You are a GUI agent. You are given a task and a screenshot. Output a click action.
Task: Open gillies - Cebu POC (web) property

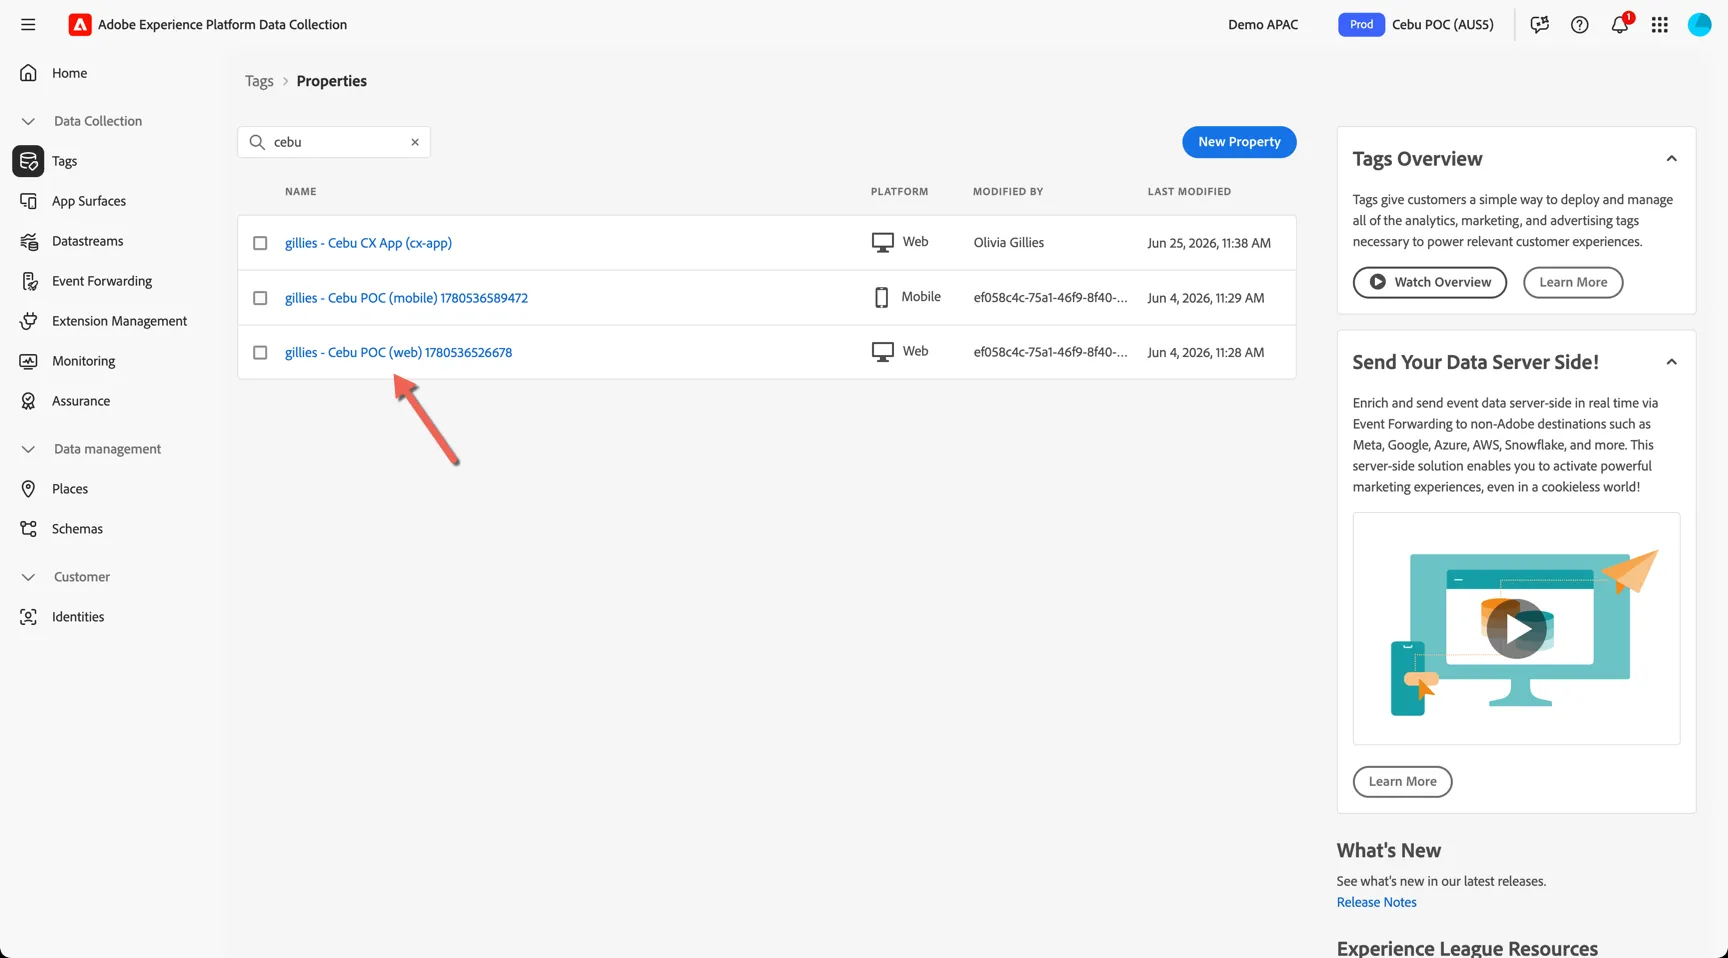[398, 352]
